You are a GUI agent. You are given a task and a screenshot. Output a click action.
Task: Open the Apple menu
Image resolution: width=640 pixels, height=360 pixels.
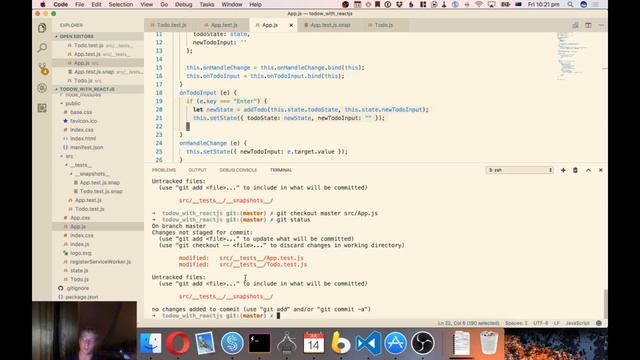click(x=42, y=4)
